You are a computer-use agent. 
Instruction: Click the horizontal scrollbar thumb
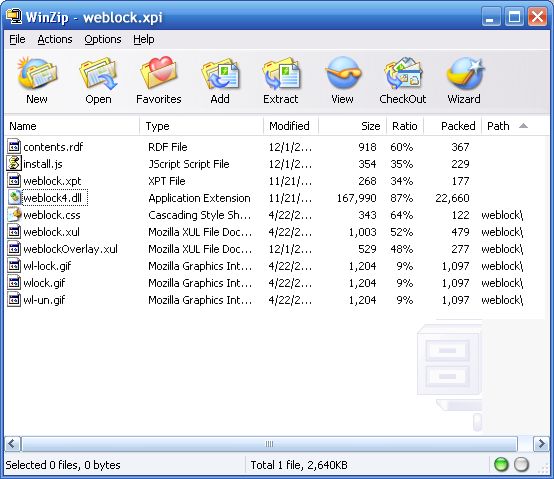pos(269,444)
